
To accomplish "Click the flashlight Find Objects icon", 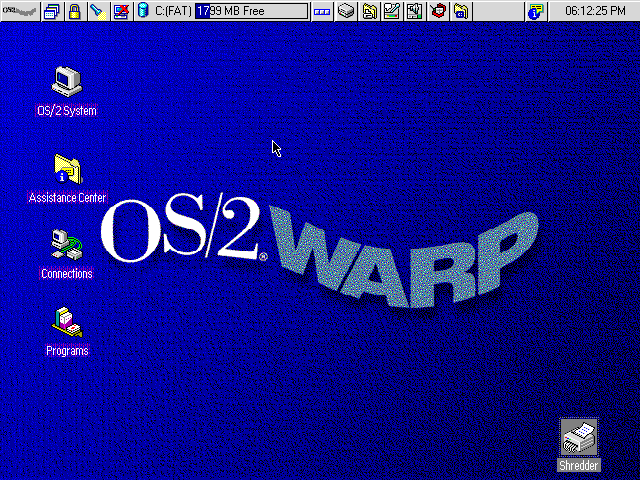I will point(96,11).
